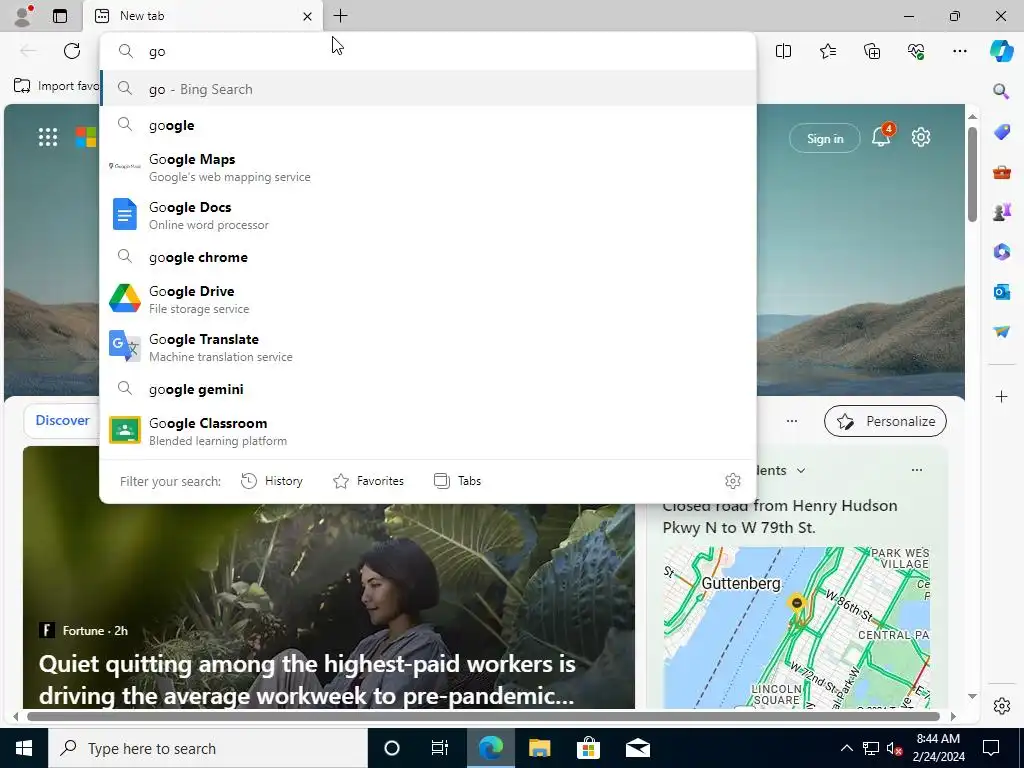1024x768 pixels.
Task: Open the sidebar Search icon
Action: click(x=1001, y=91)
